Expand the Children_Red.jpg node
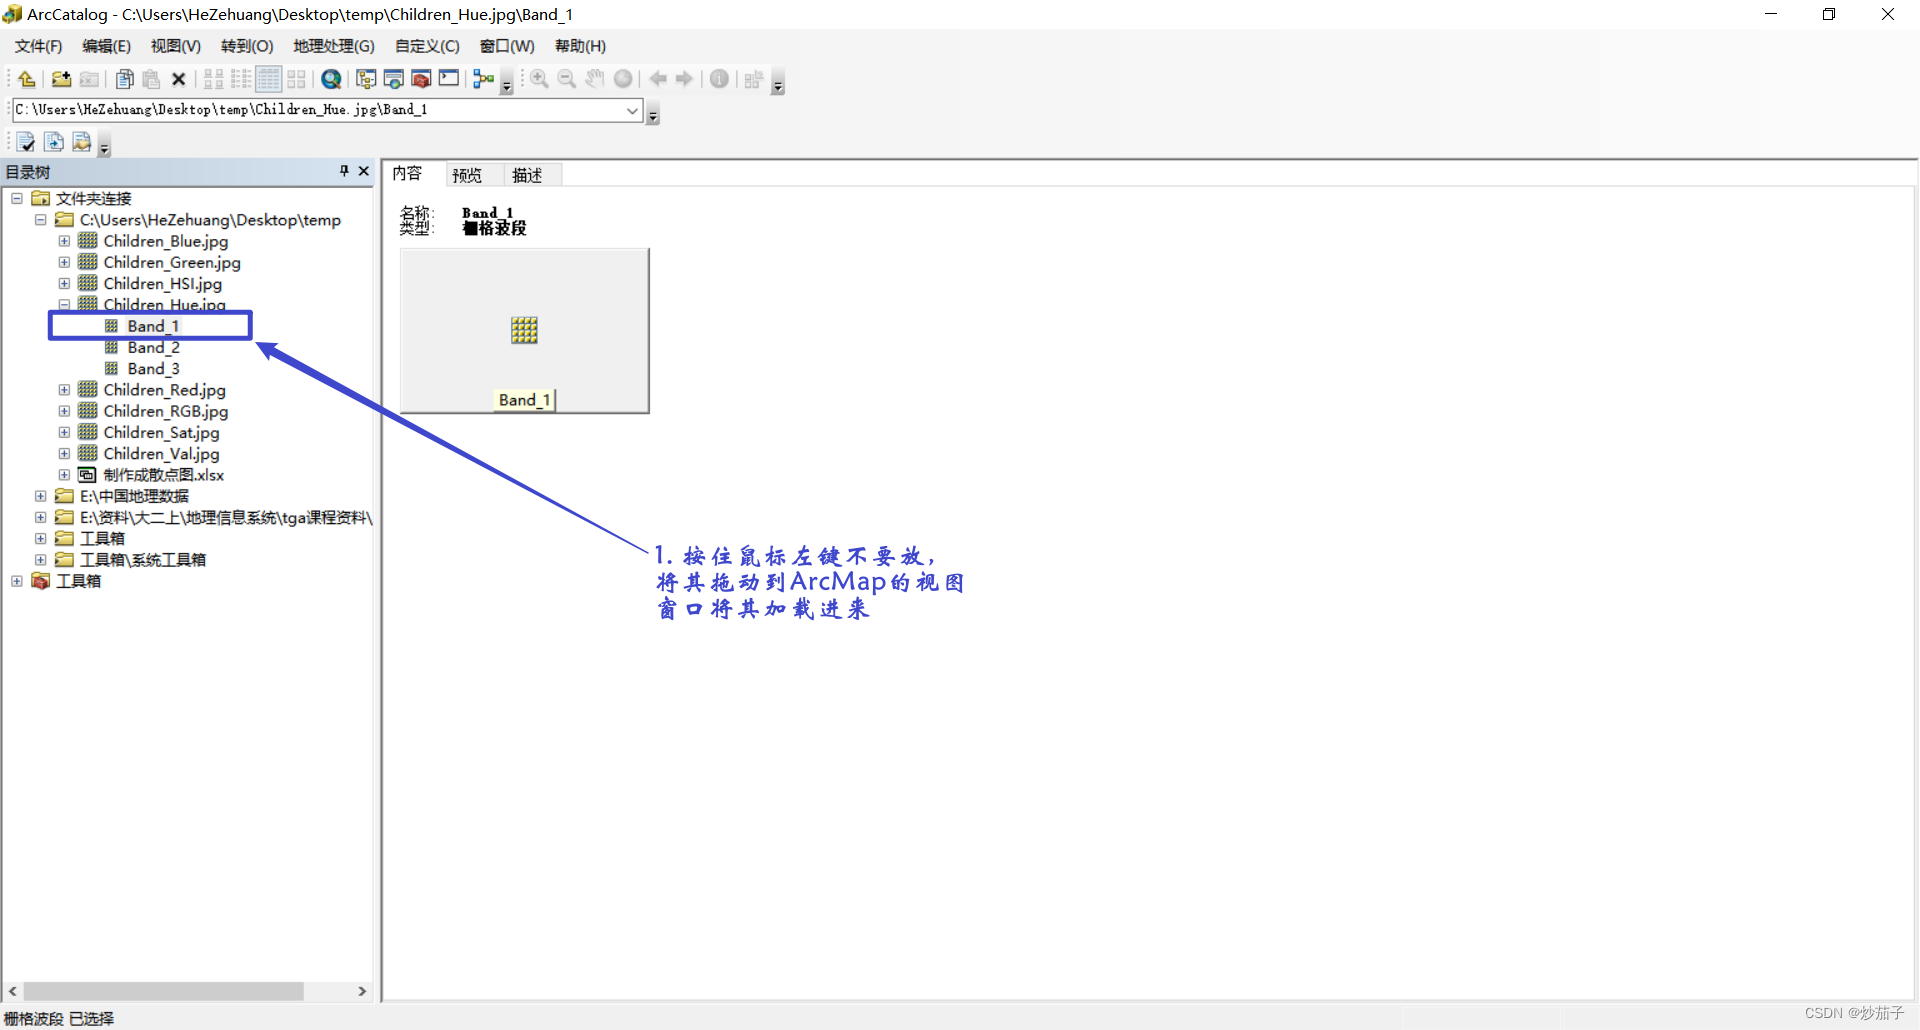Viewport: 1920px width, 1030px height. (x=64, y=390)
